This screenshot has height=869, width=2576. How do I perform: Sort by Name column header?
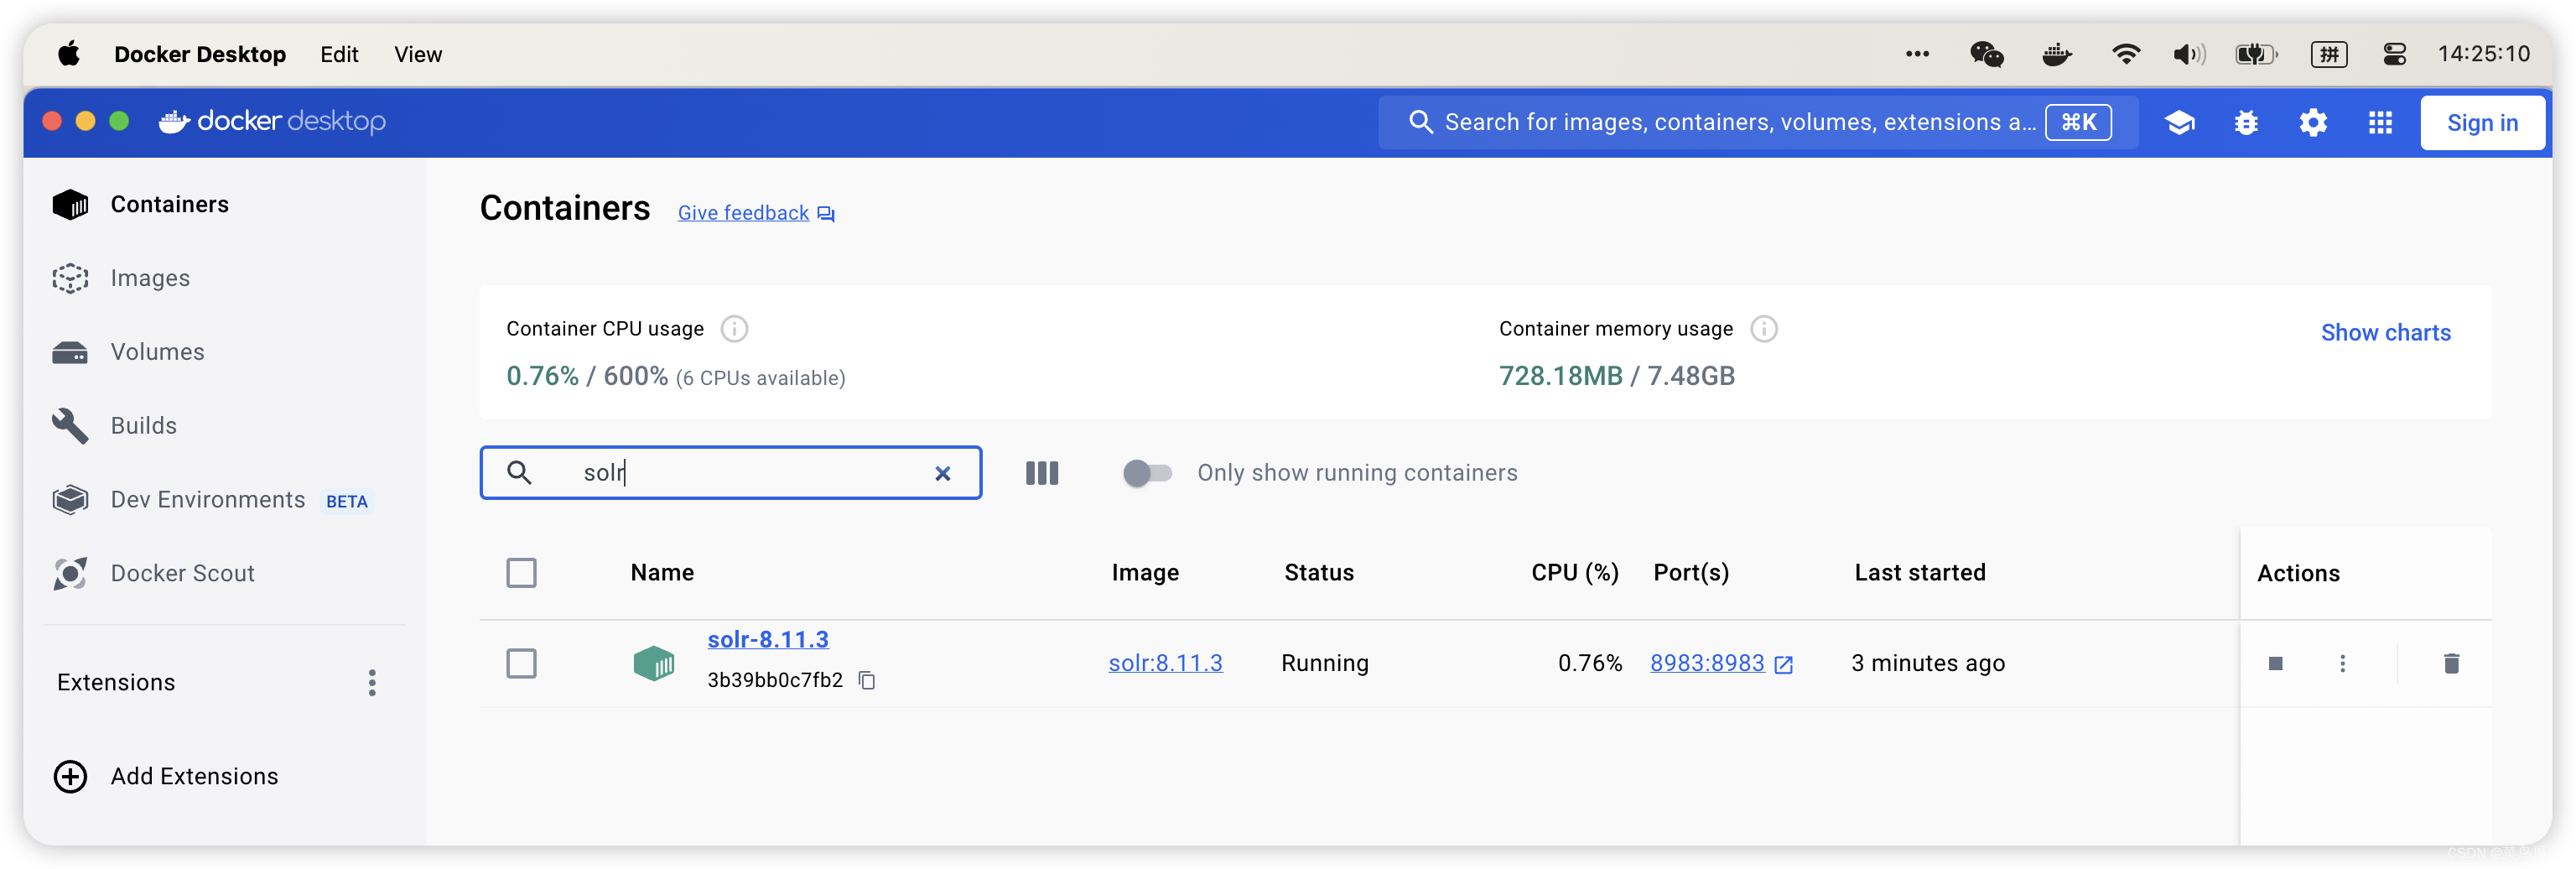pyautogui.click(x=662, y=573)
